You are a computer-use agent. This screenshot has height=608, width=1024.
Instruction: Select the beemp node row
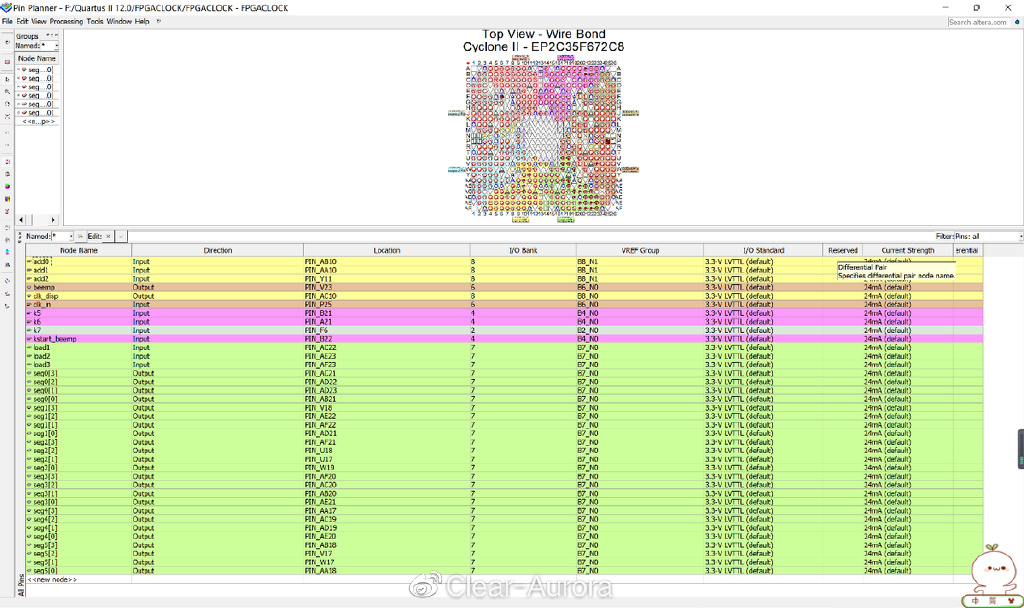504,287
